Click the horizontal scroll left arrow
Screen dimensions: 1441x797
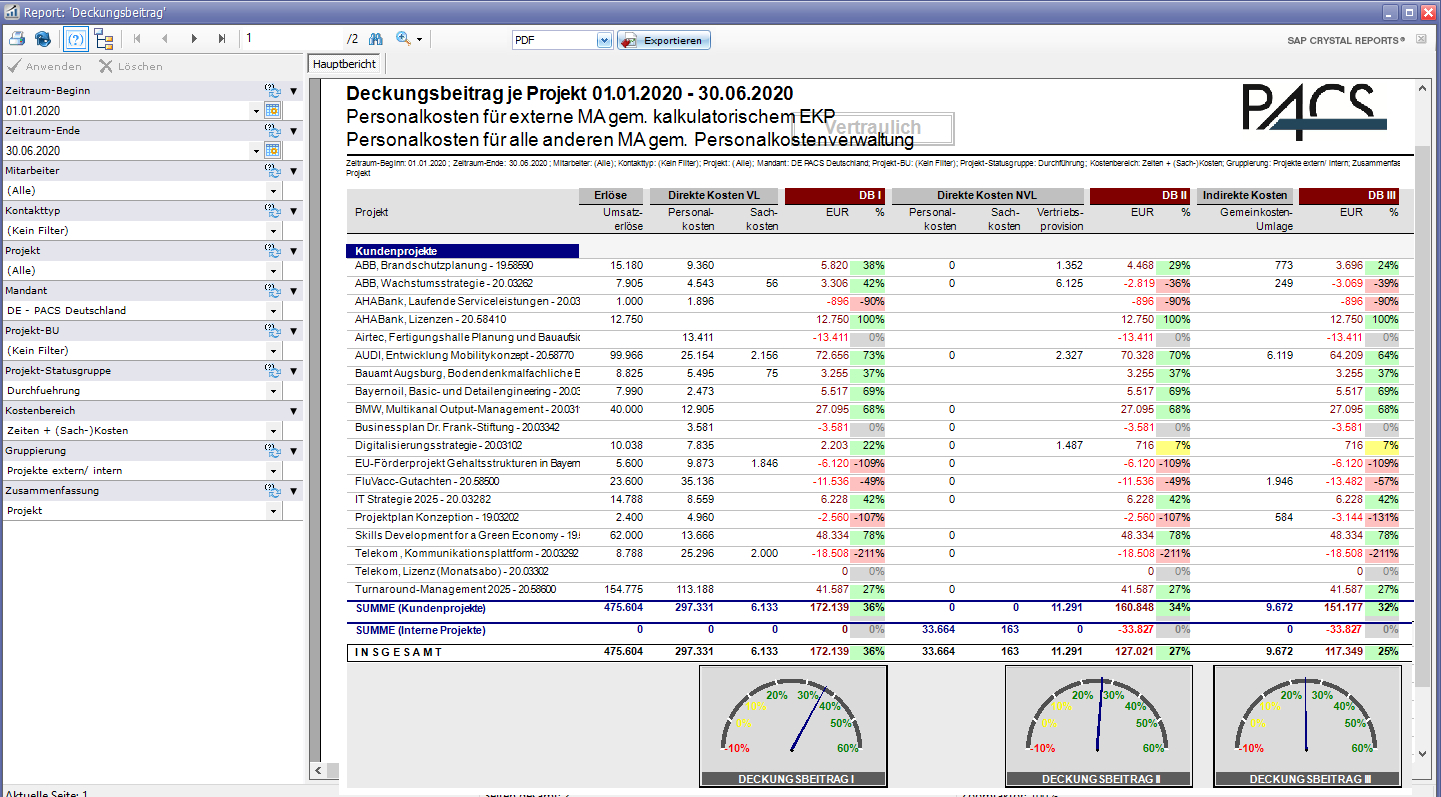pos(319,770)
